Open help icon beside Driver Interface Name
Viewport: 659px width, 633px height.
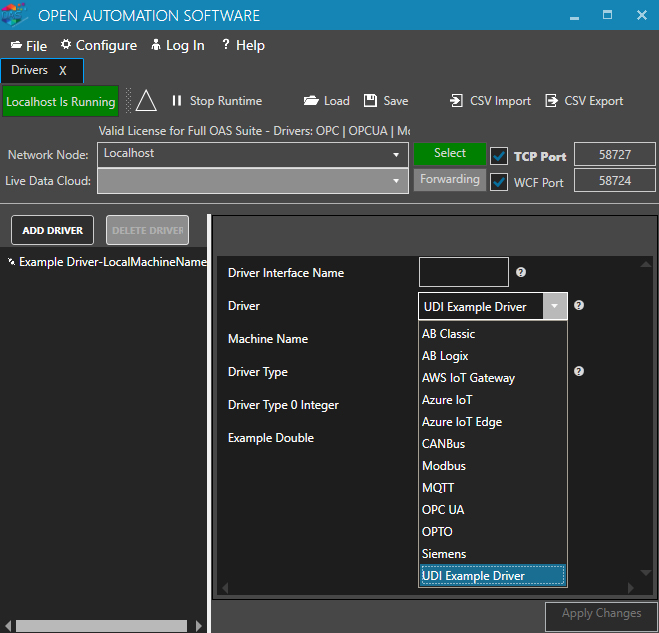click(x=521, y=272)
